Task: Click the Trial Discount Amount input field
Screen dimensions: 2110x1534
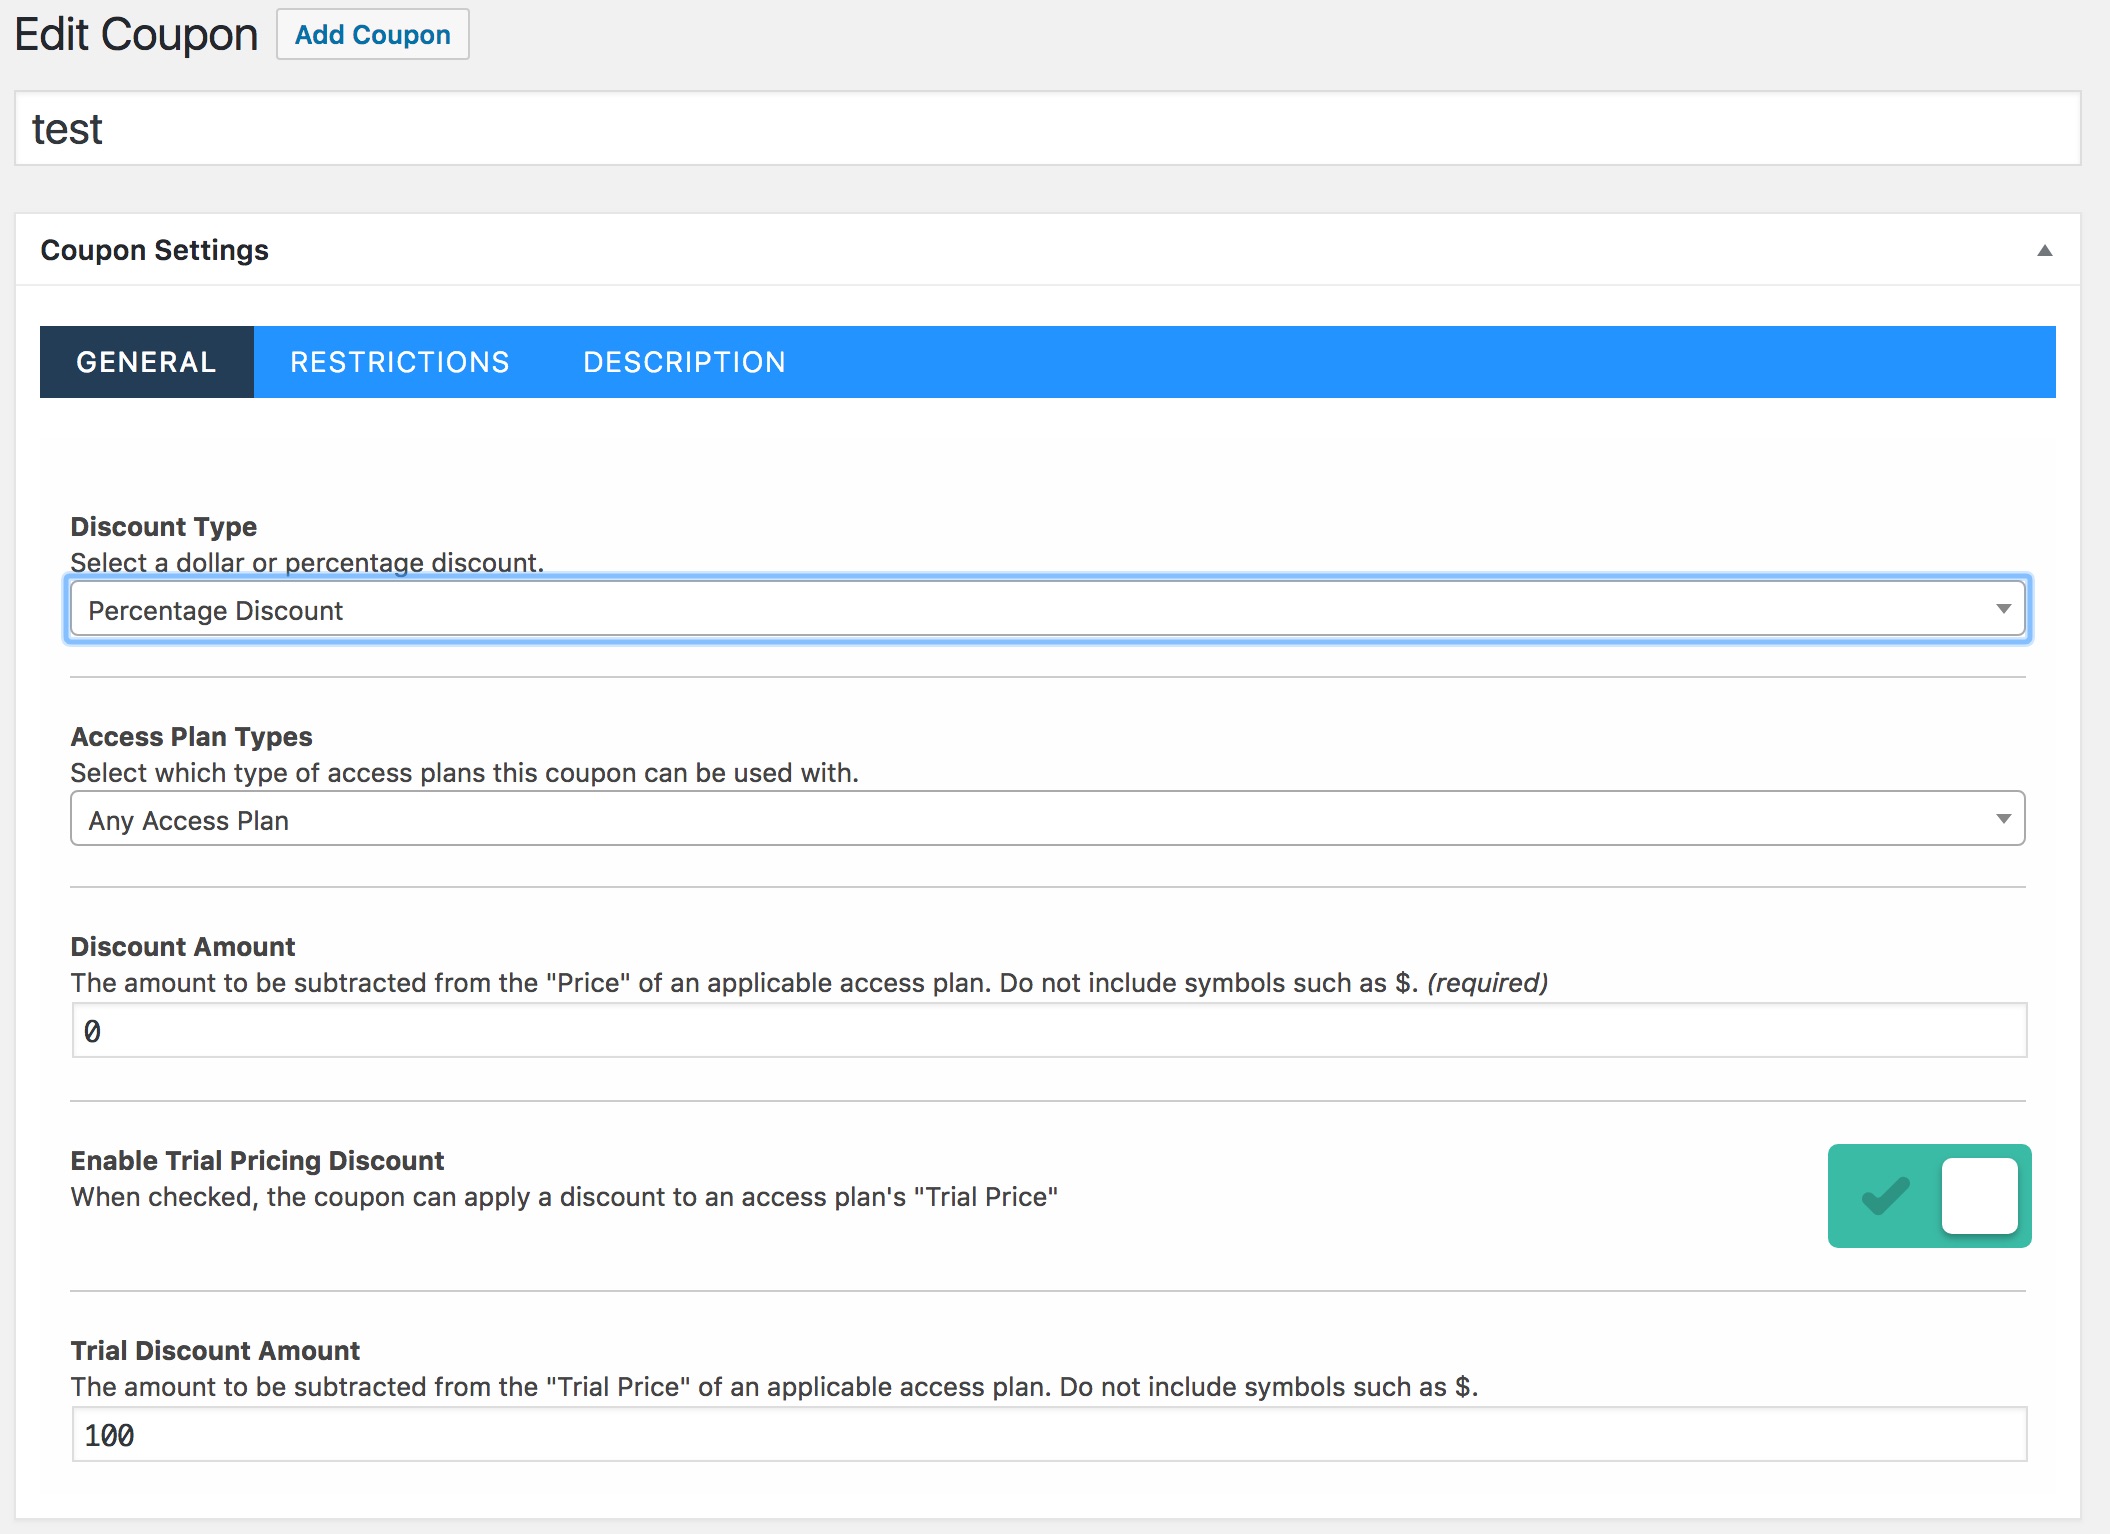Action: pos(1048,1435)
